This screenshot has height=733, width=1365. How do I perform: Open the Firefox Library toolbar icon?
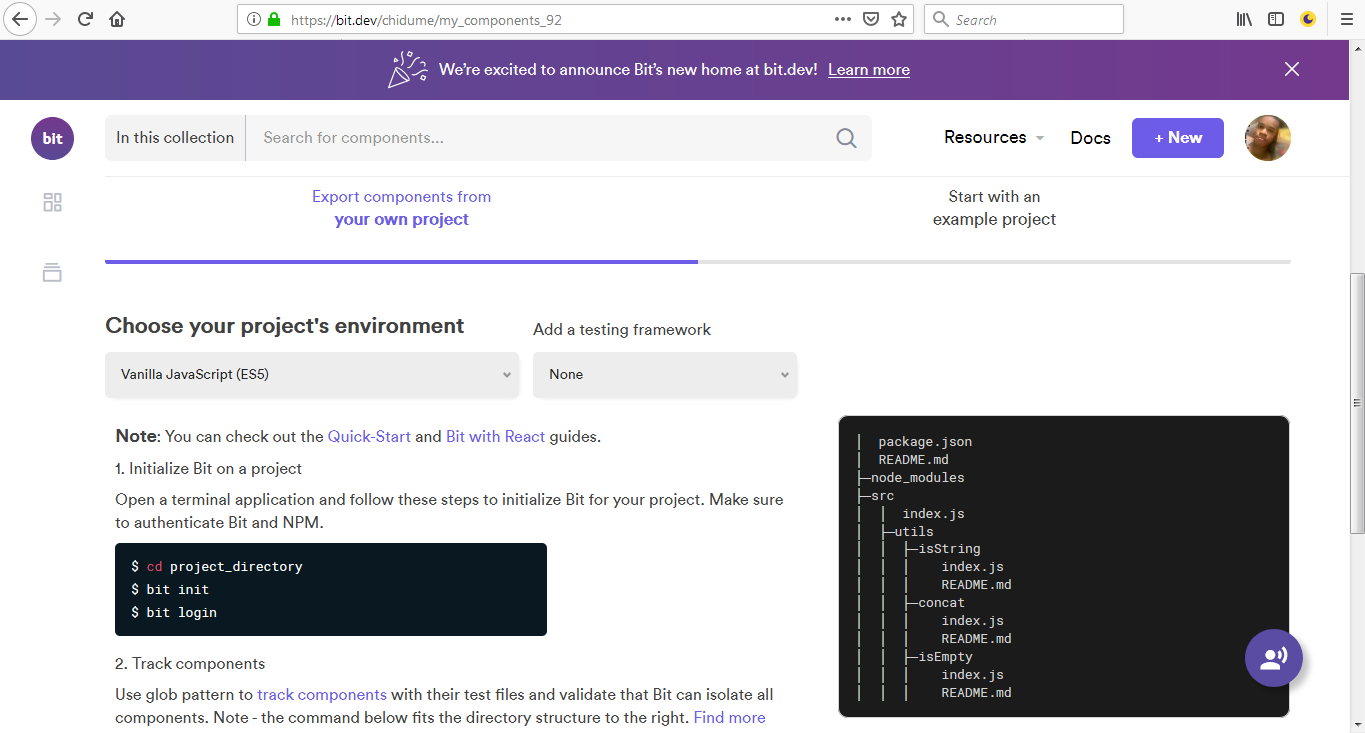click(x=1243, y=19)
